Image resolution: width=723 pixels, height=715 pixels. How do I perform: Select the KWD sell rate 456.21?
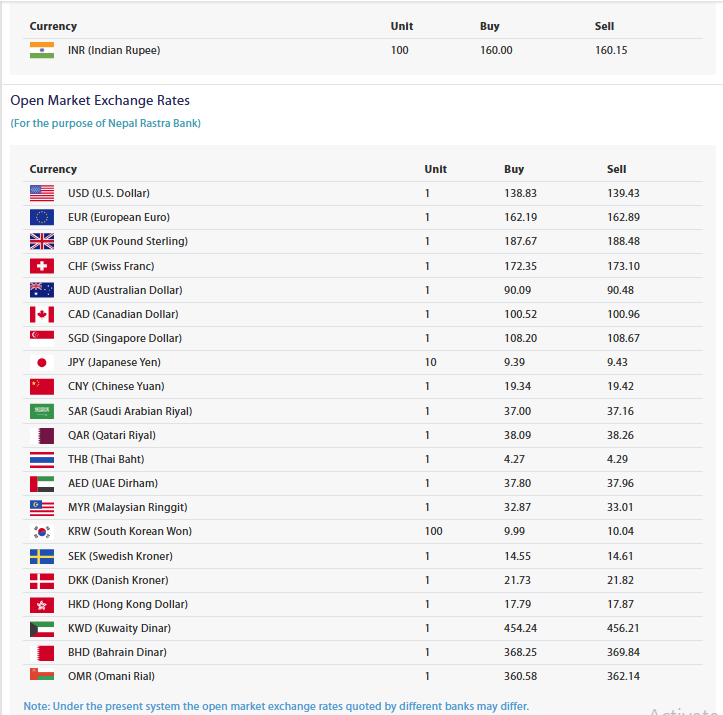point(623,628)
